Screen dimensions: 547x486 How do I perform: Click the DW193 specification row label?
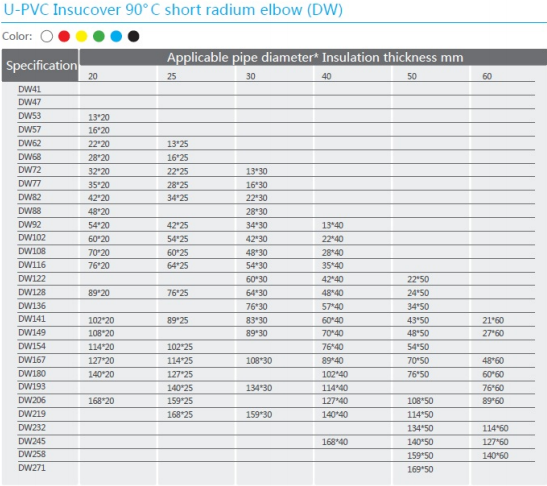tap(32, 387)
